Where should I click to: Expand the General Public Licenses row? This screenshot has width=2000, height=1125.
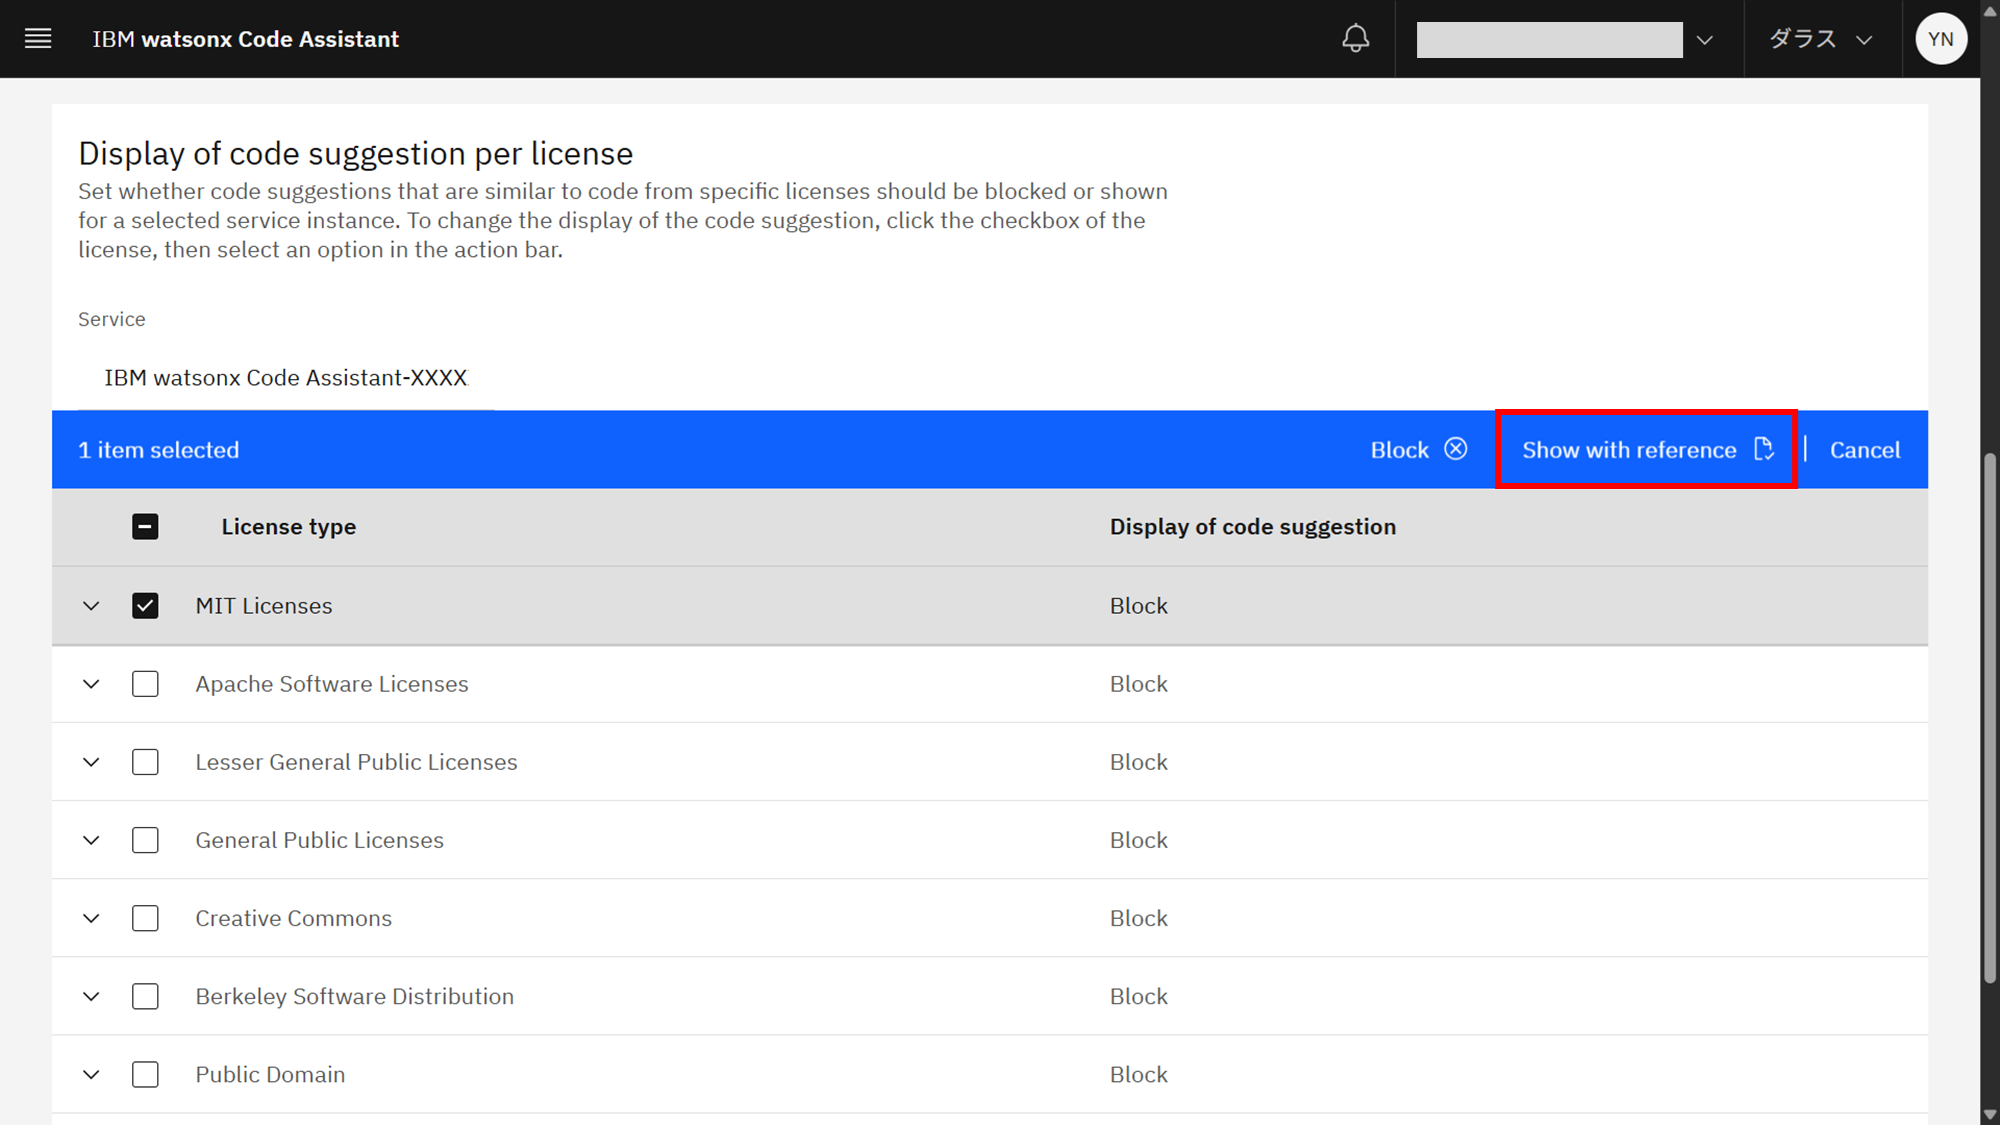(x=91, y=840)
